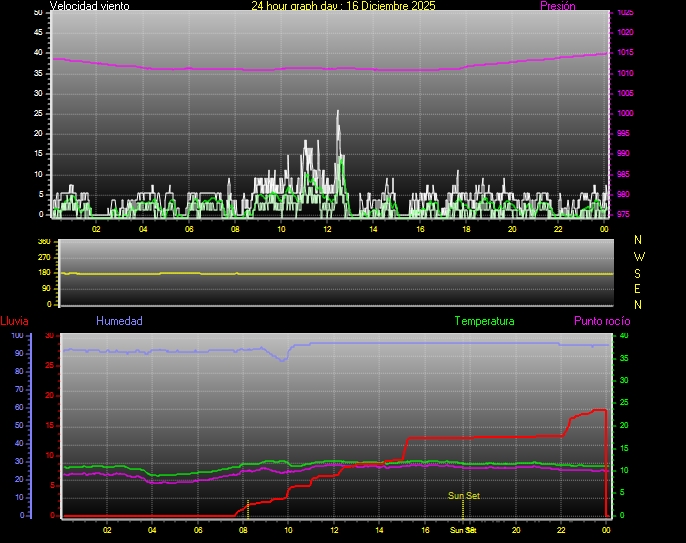The image size is (686, 543).
Task: Click the Sun Set marker text
Action: pyautogui.click(x=462, y=496)
